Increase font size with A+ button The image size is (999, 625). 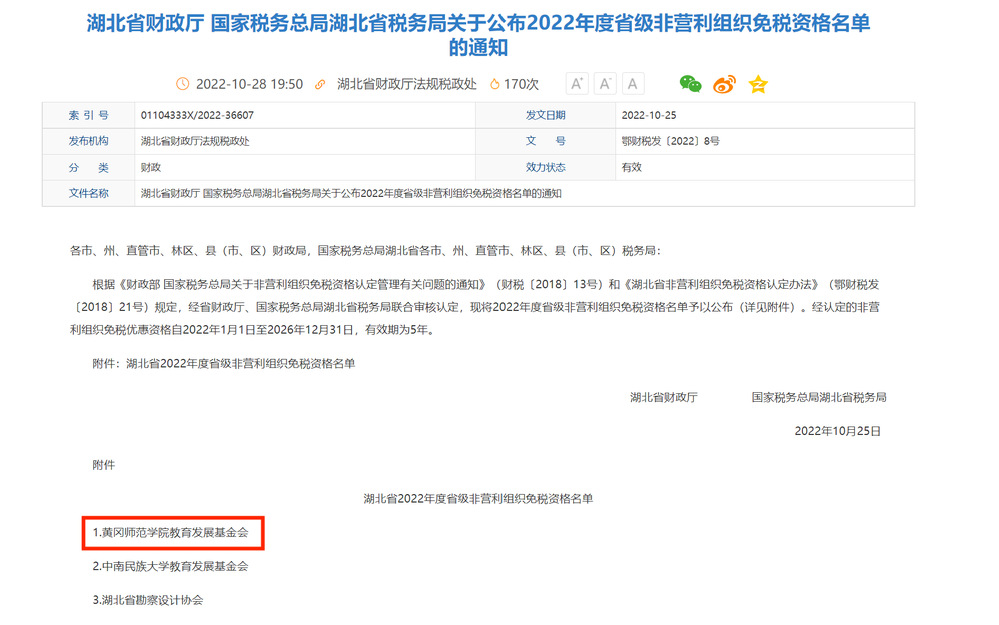(x=577, y=84)
